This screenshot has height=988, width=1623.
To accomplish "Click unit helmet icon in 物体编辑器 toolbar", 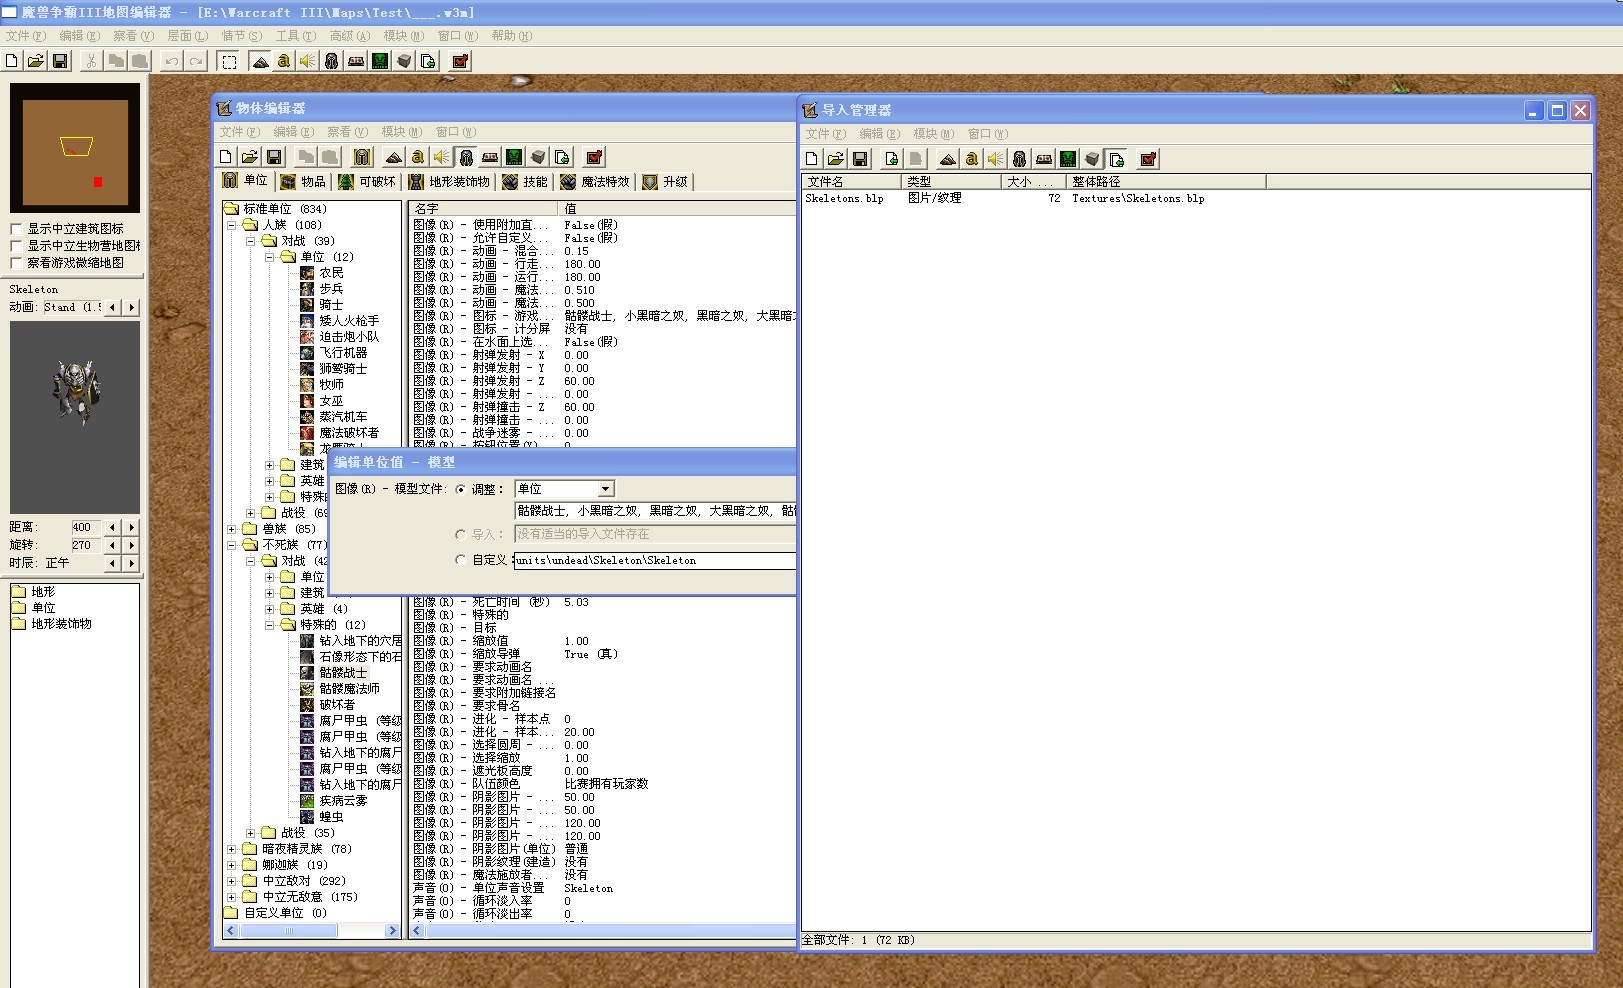I will (x=363, y=157).
